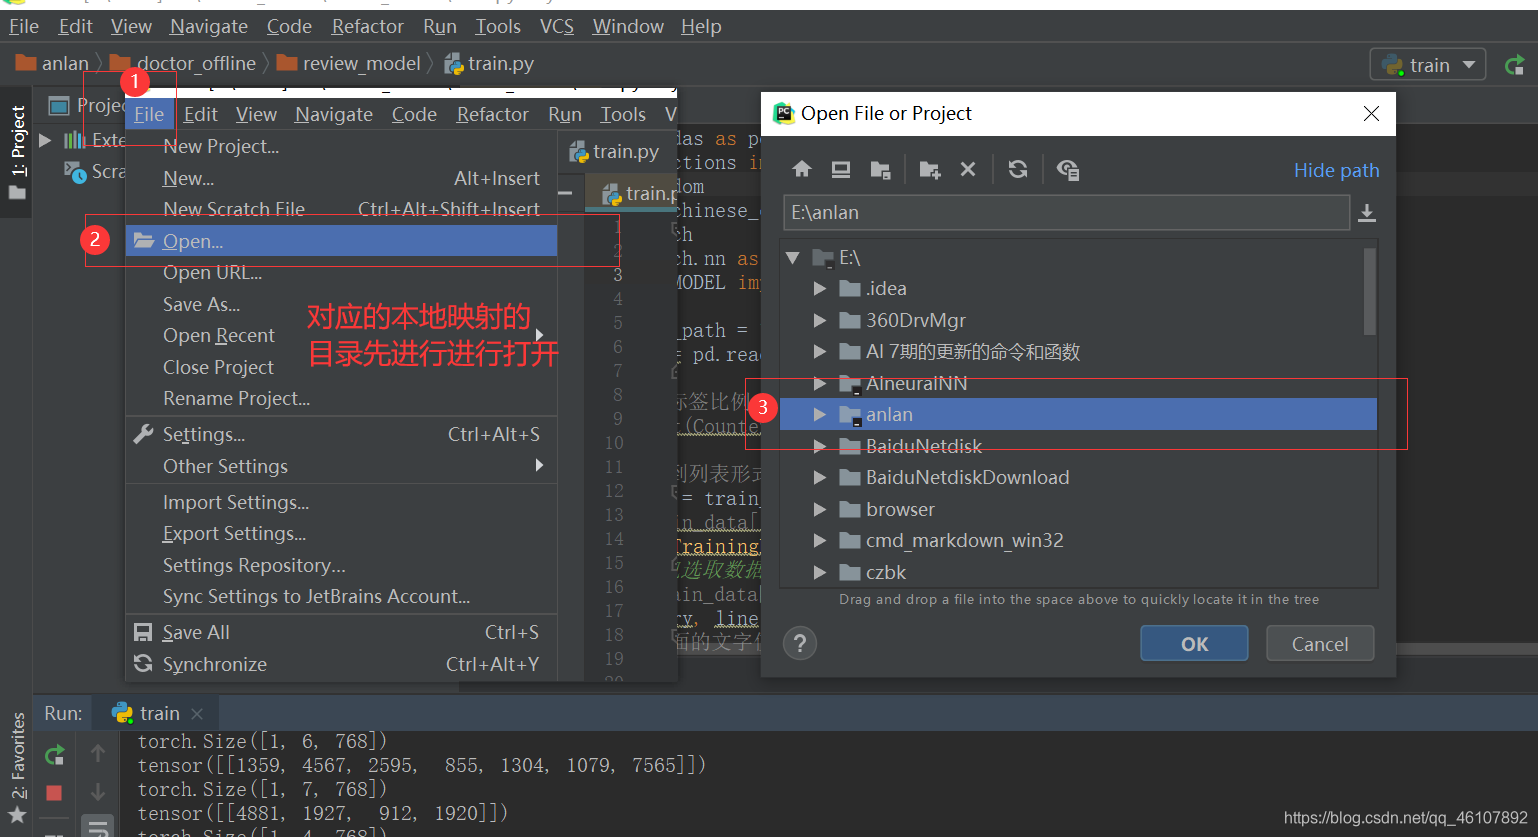Viewport: 1538px width, 837px height.
Task: Open the Refactor menu
Action: coord(367,25)
